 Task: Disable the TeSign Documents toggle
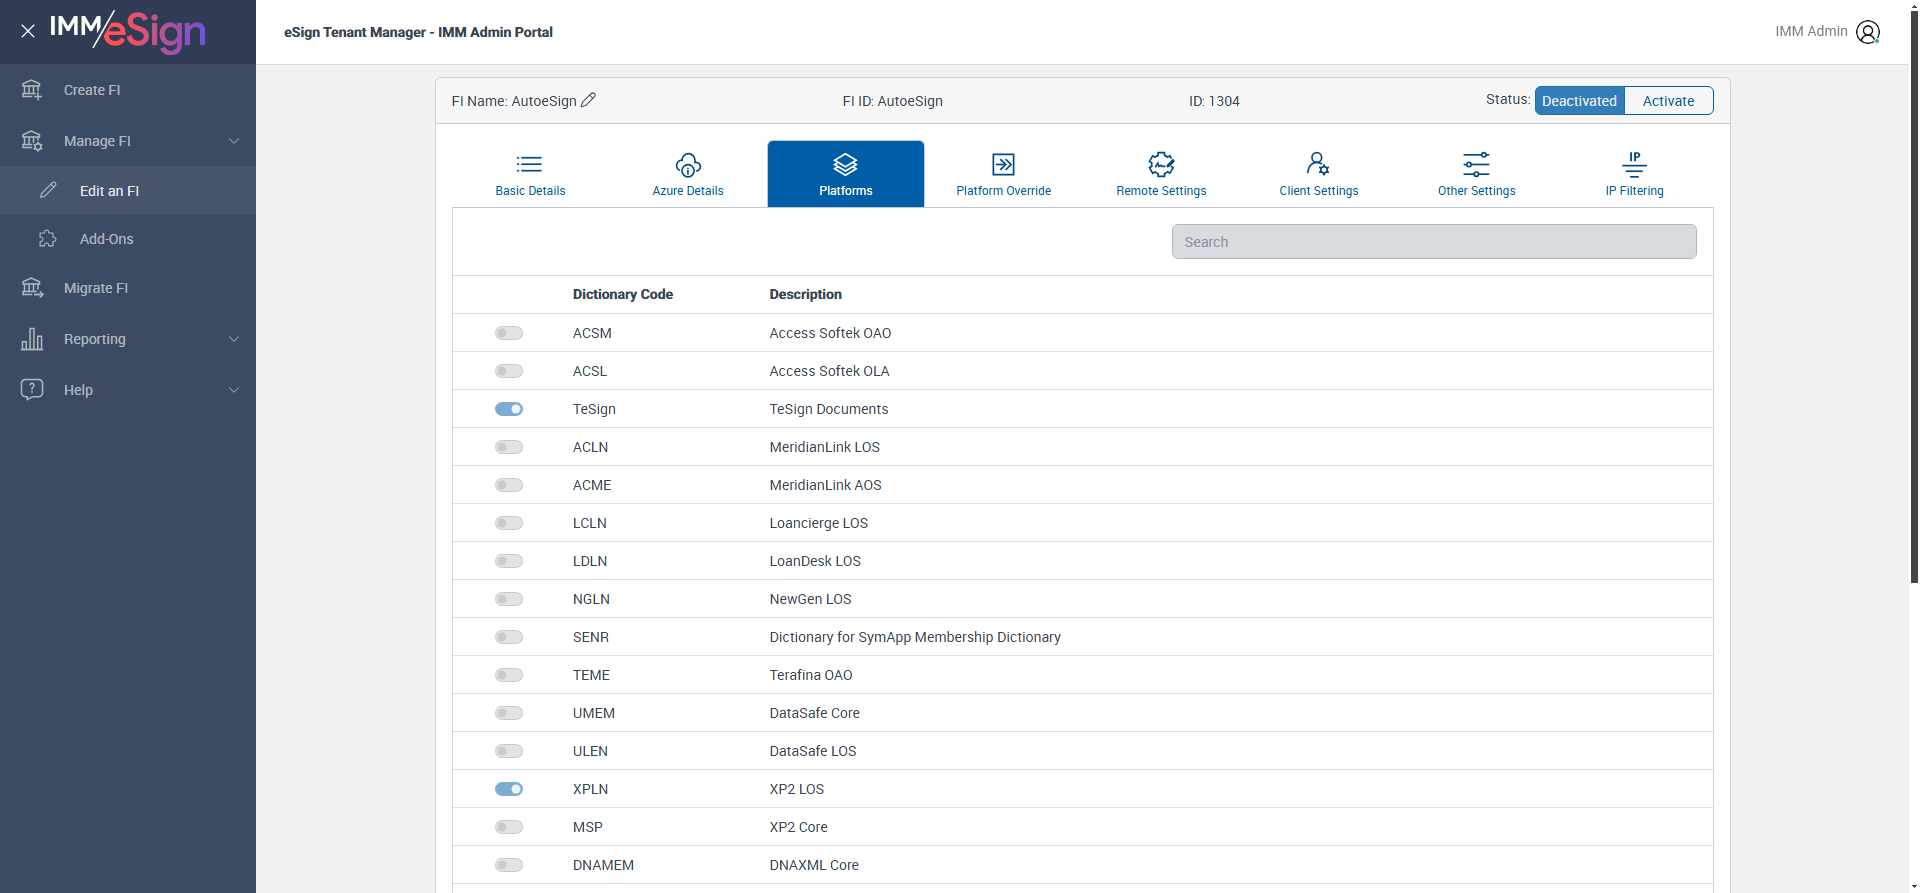509,409
